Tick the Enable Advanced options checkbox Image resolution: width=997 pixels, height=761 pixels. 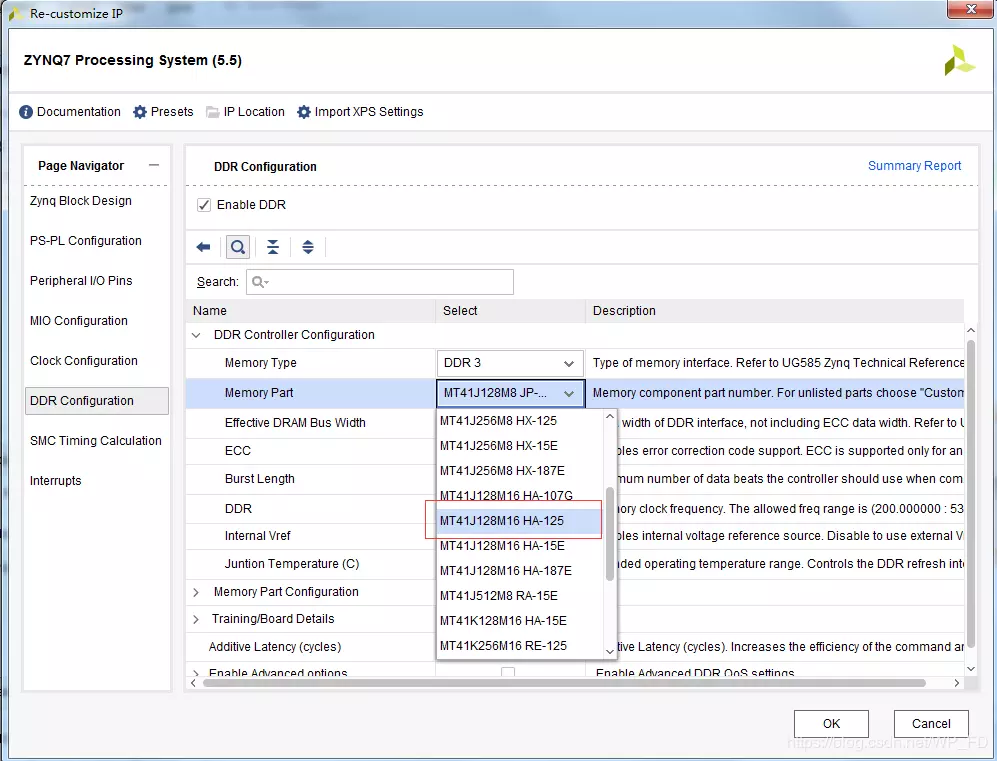coord(507,672)
